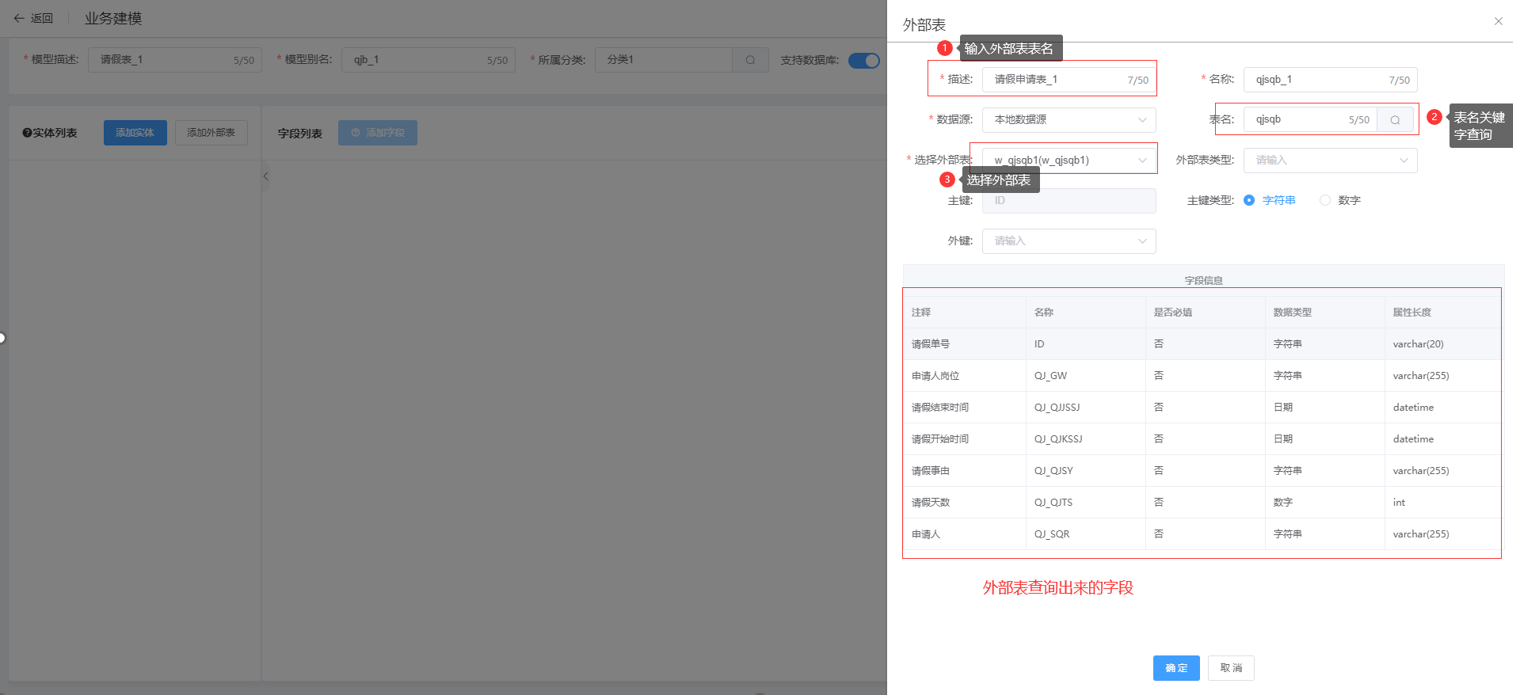The image size is (1513, 695).
Task: Open the 外部表类型 dropdown
Action: coord(1329,160)
